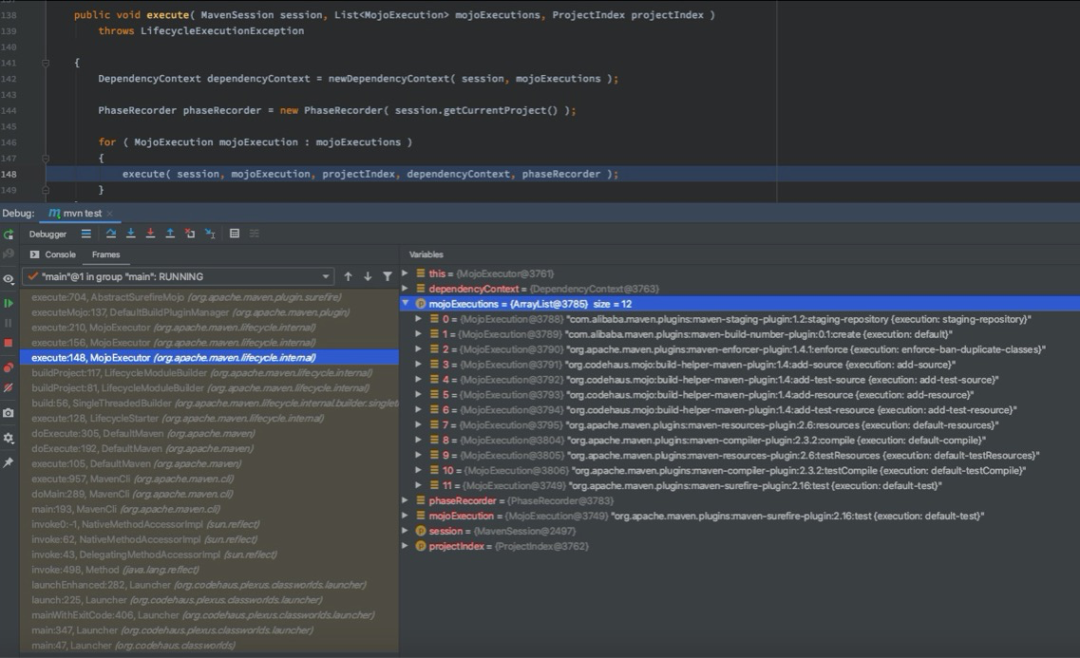Switch to the Console tab
The height and width of the screenshot is (658, 1080).
click(59, 255)
